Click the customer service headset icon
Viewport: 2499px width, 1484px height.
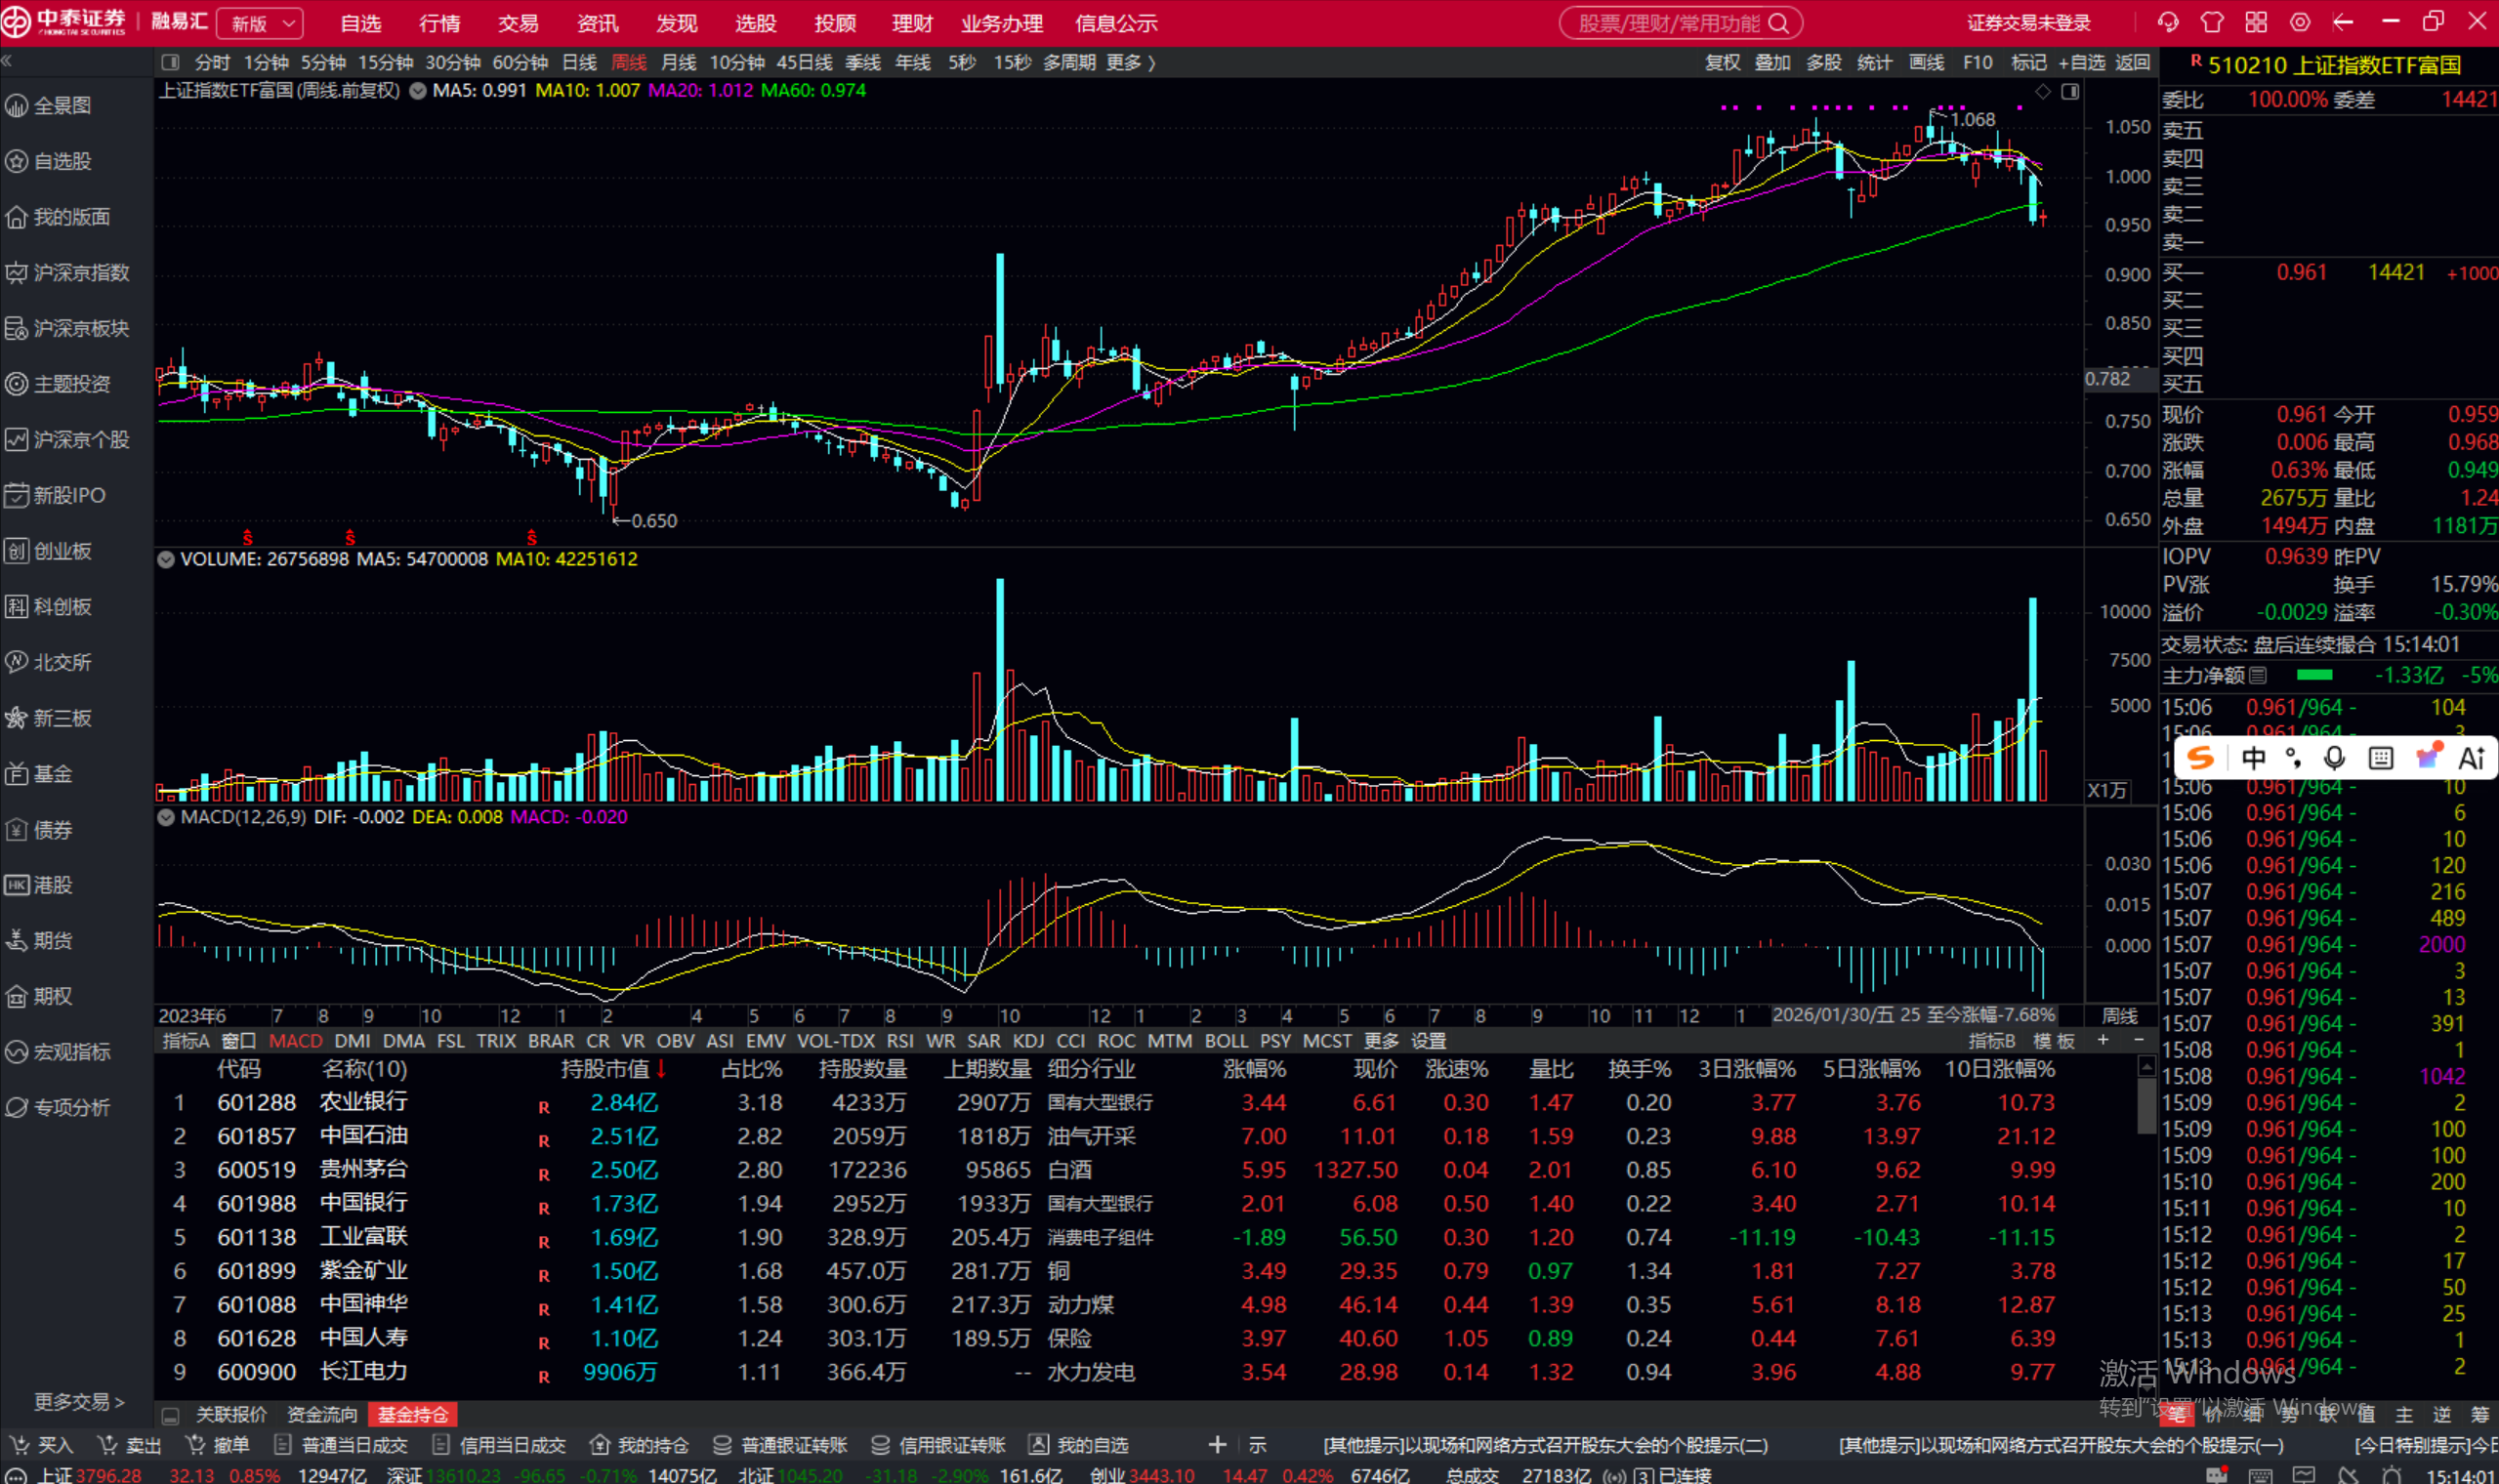tap(2168, 22)
